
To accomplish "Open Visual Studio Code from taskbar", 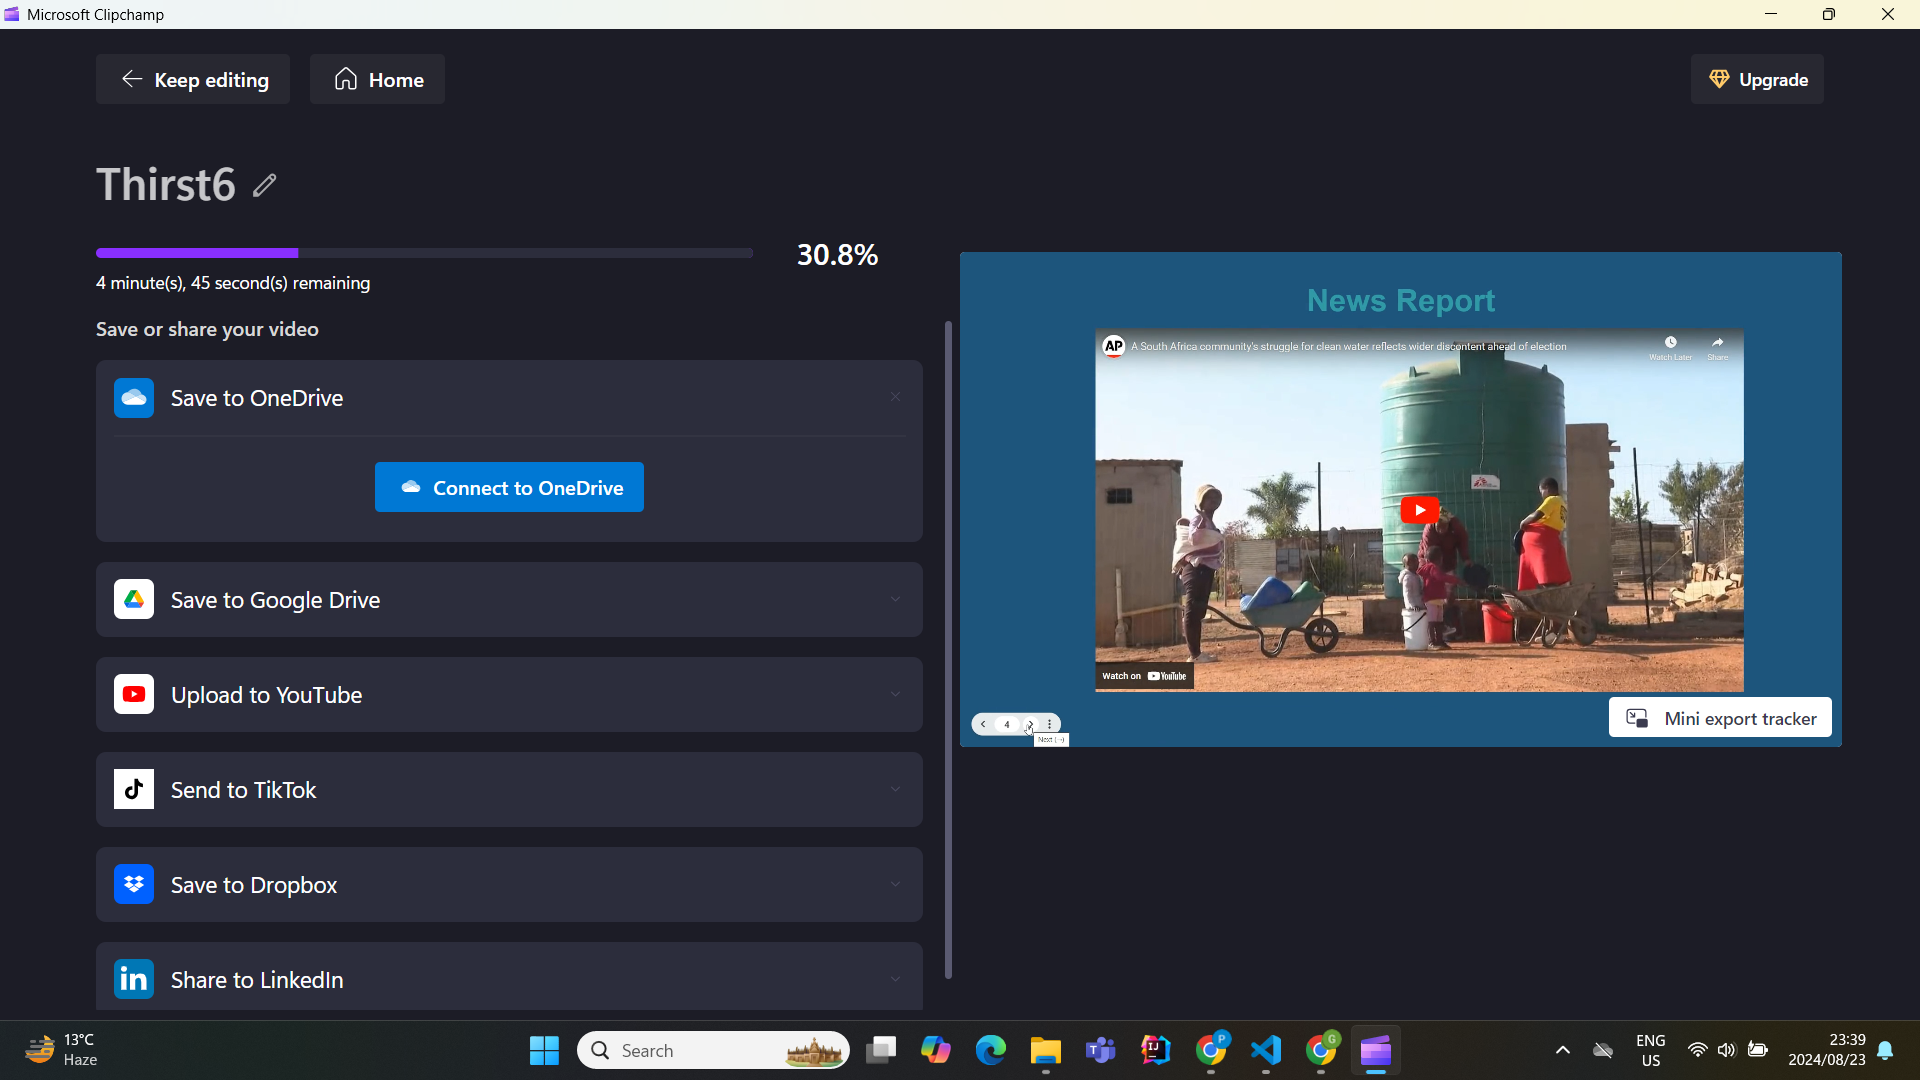I will coord(1266,1050).
